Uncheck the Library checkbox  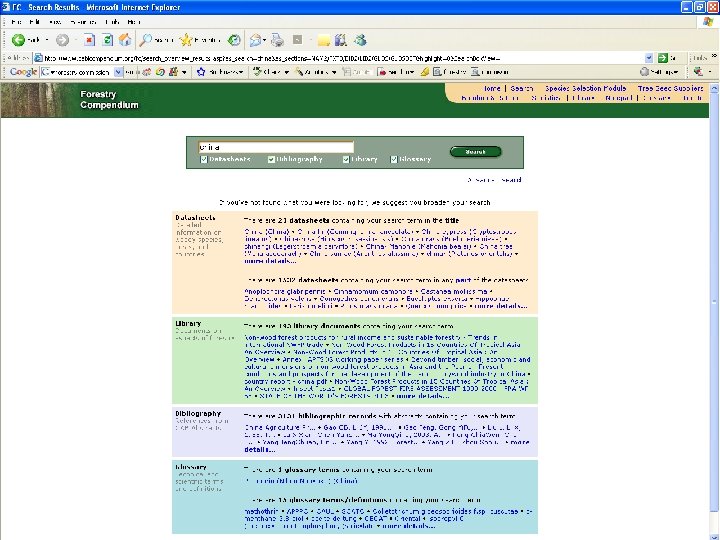[x=346, y=159]
